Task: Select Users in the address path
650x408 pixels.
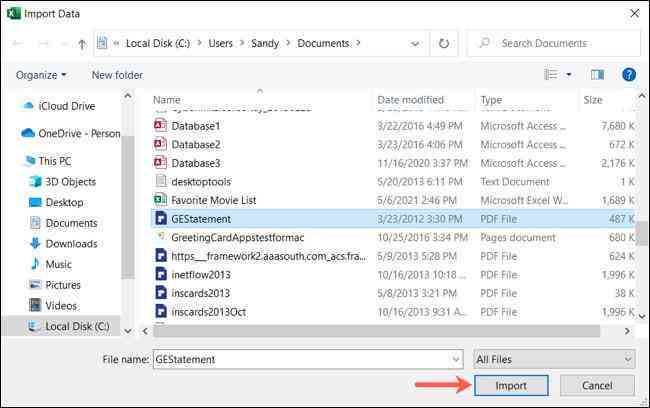Action: (x=221, y=43)
